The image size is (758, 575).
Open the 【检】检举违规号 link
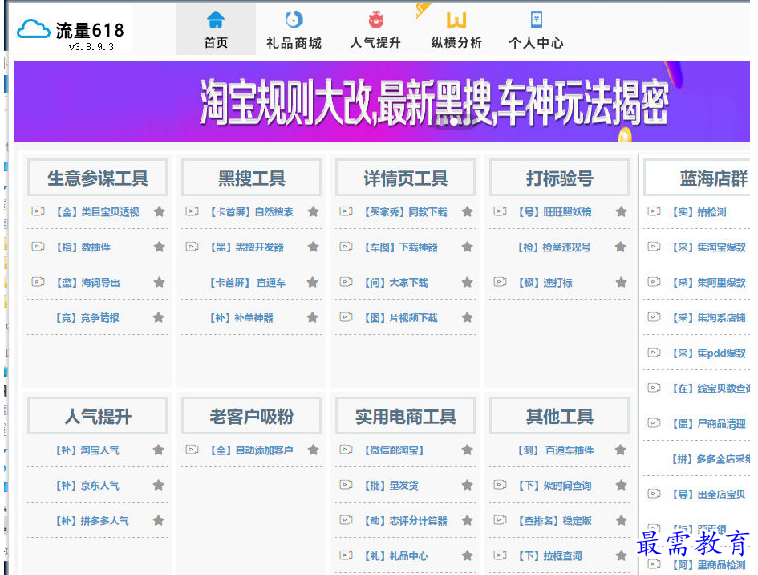tap(554, 247)
